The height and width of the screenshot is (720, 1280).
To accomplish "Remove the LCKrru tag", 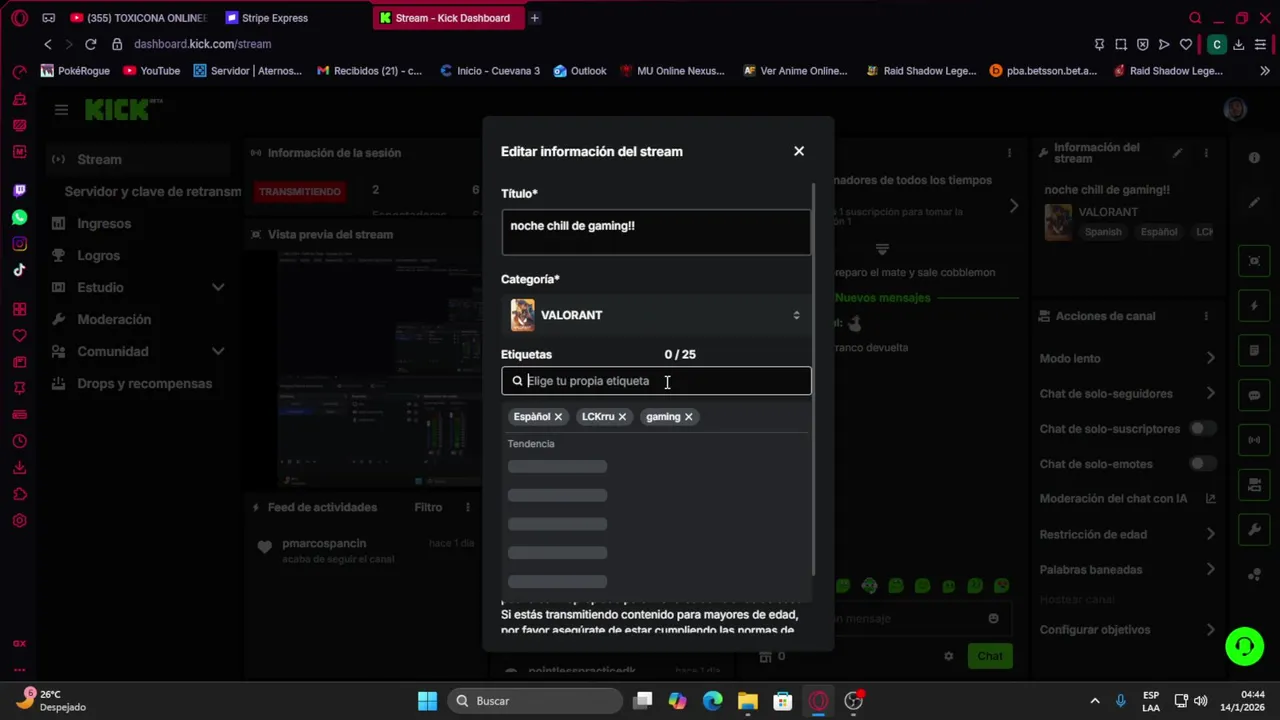I will pyautogui.click(x=622, y=417).
